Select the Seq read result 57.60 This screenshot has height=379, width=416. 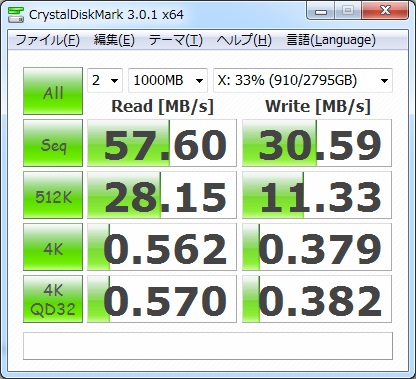tap(162, 143)
